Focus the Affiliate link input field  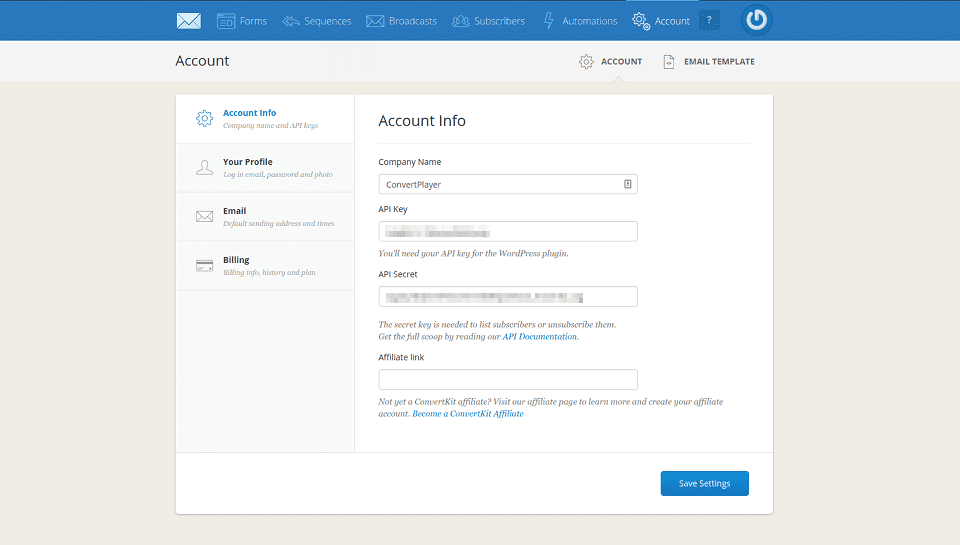tap(508, 379)
